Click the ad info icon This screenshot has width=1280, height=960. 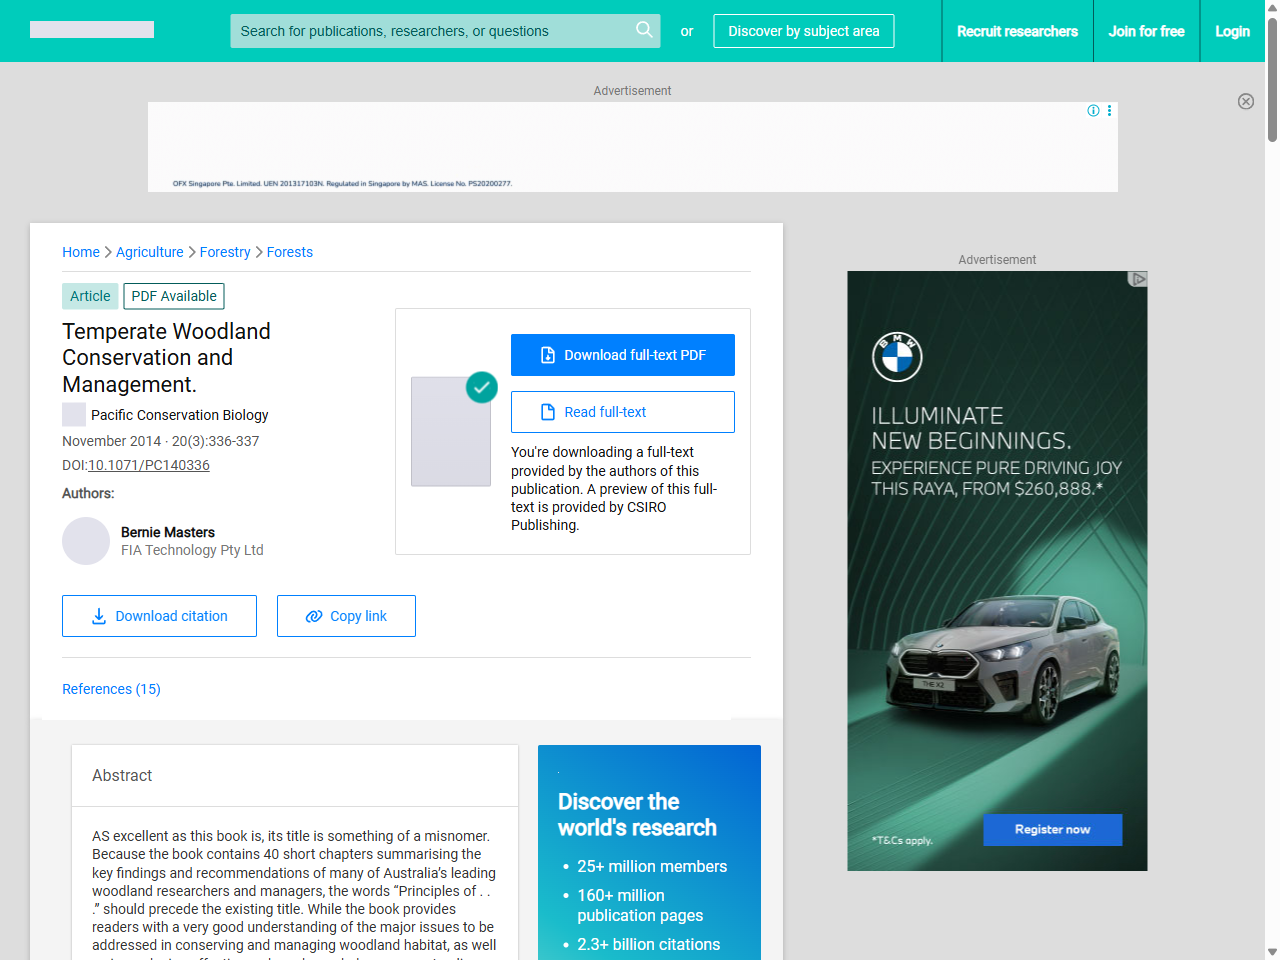pyautogui.click(x=1093, y=111)
